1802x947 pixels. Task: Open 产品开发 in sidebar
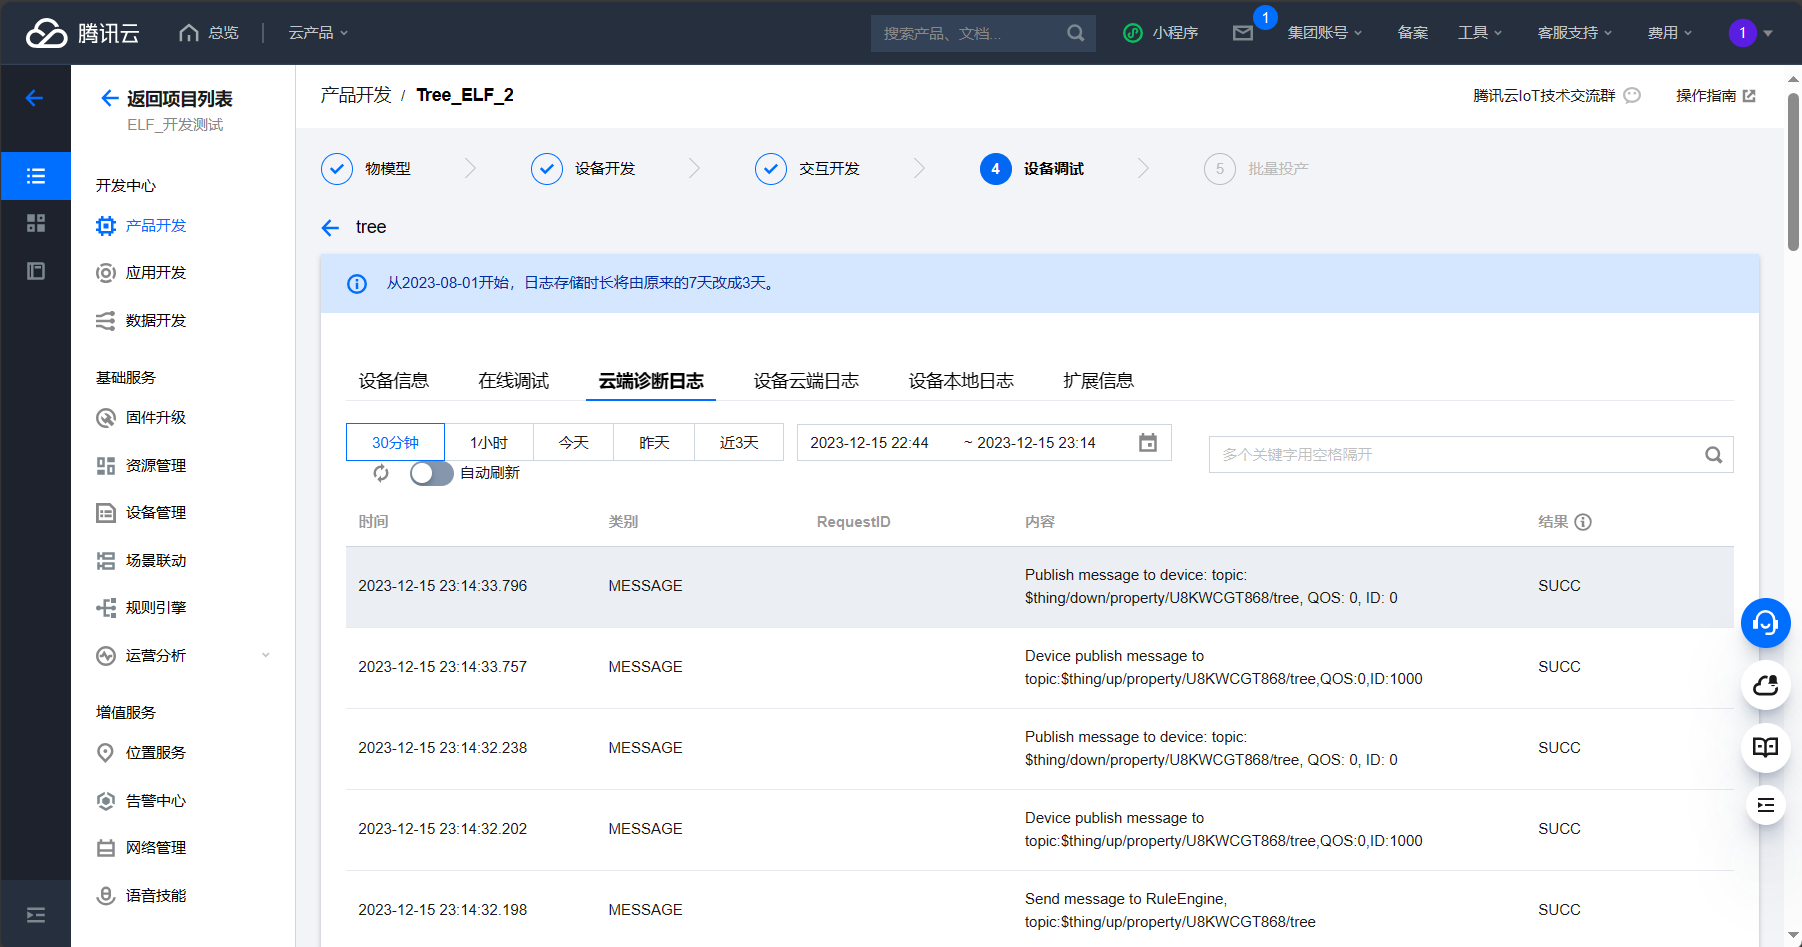[x=141, y=226]
